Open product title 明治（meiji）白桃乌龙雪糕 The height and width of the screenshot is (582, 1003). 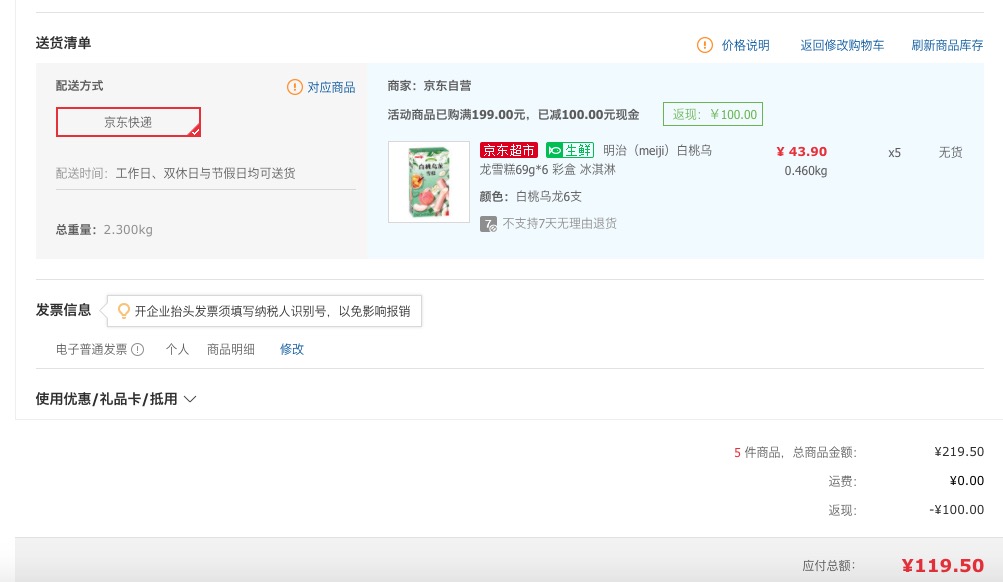click(x=596, y=160)
